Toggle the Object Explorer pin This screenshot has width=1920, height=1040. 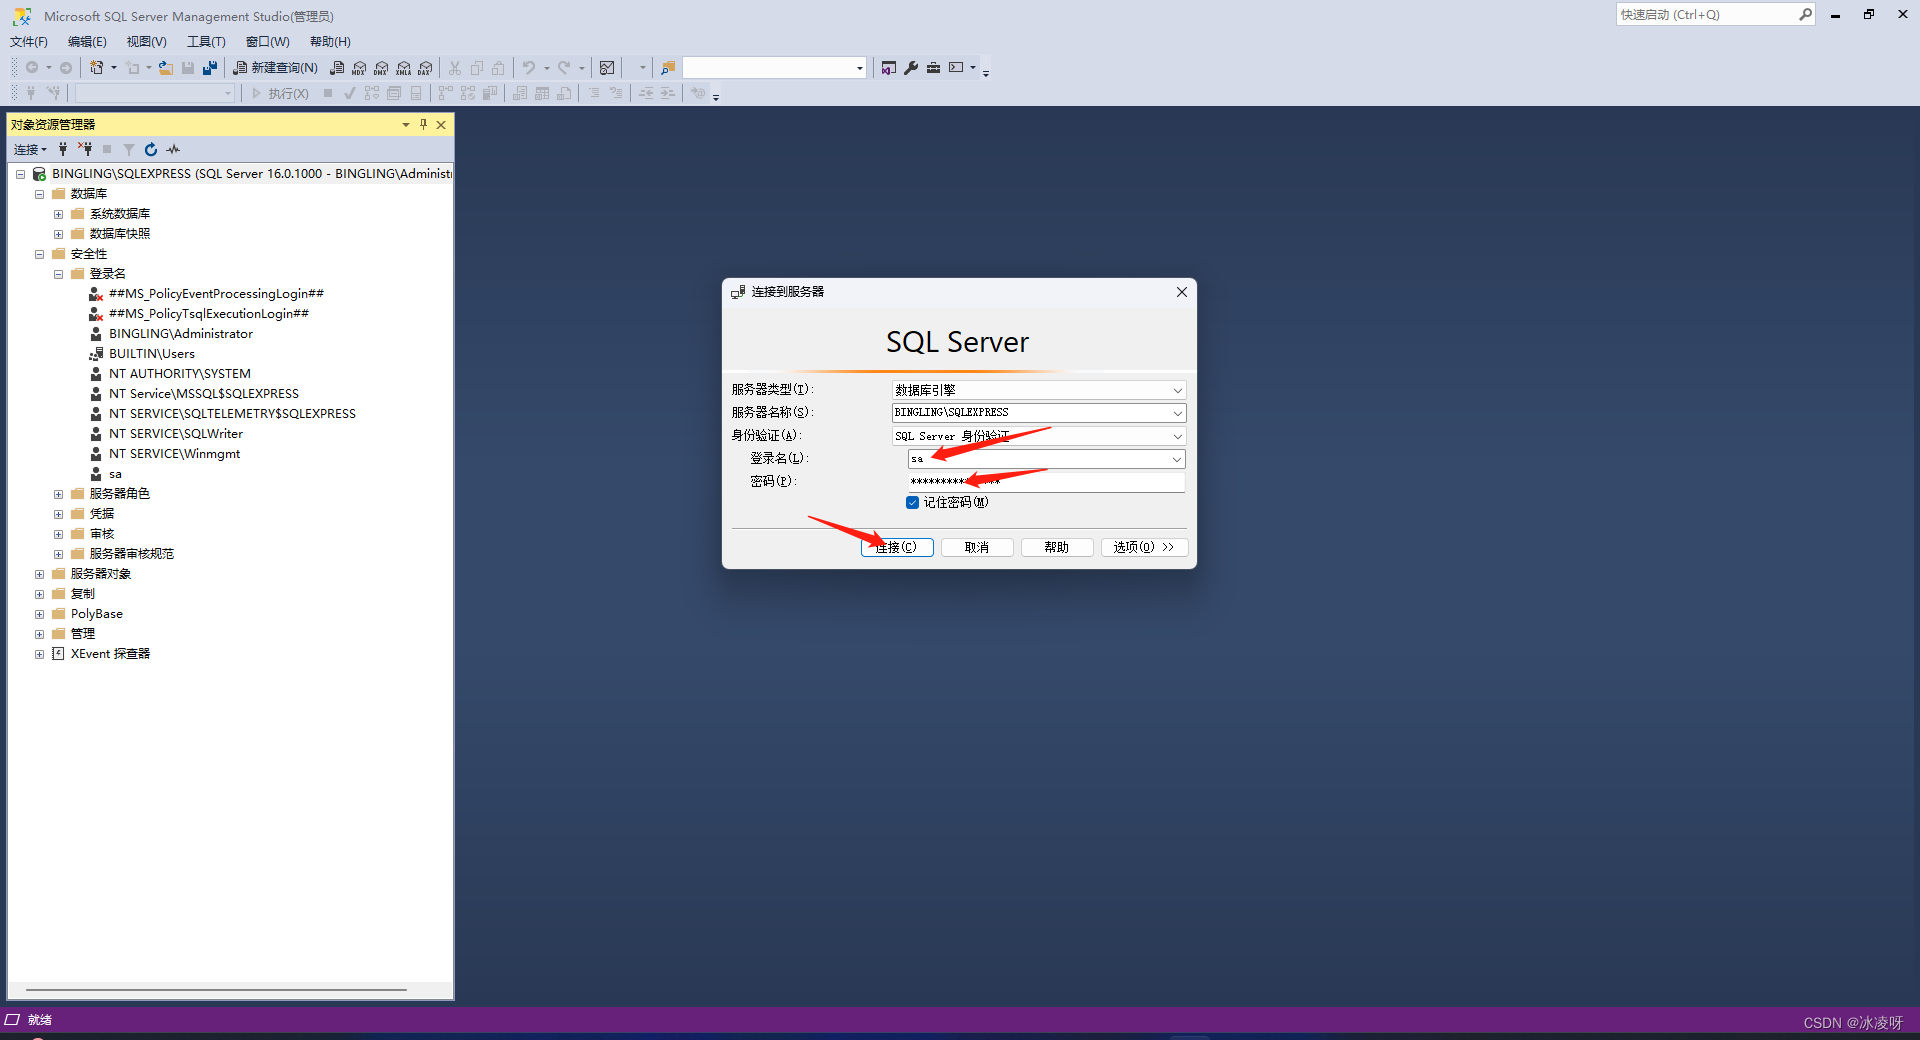pyautogui.click(x=423, y=124)
